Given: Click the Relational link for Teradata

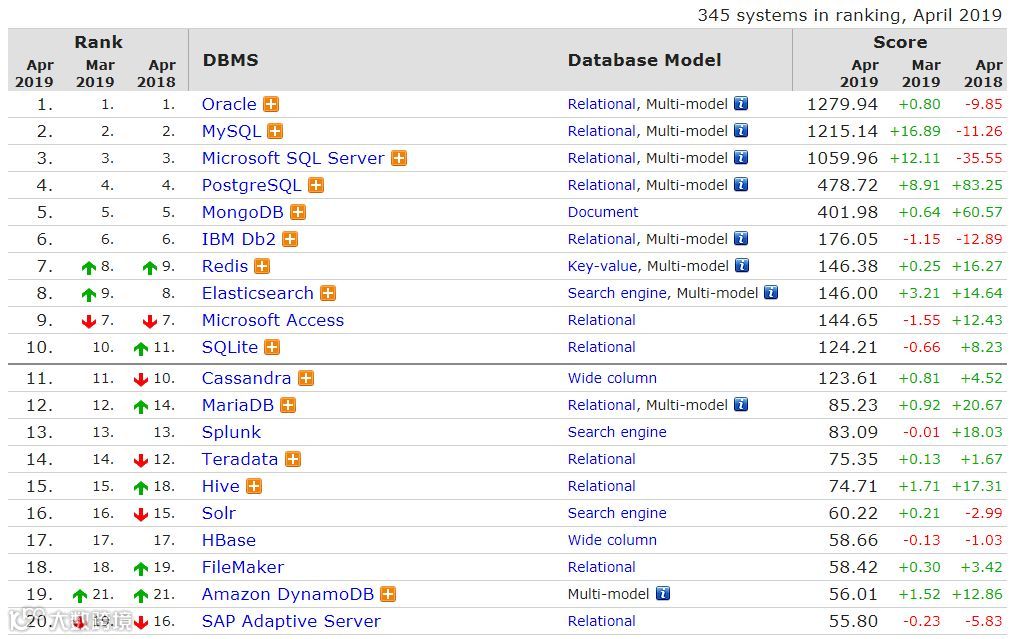Looking at the screenshot, I should click(x=602, y=459).
